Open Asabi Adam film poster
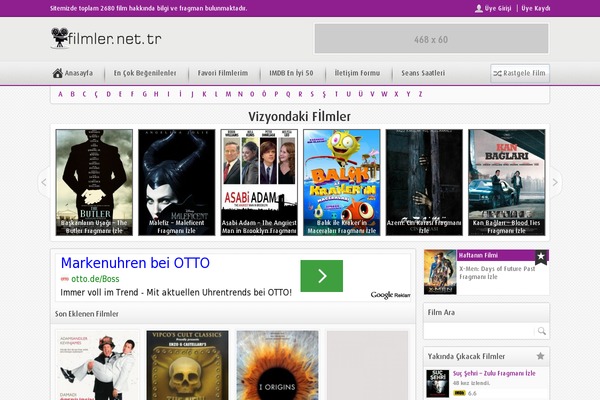The width and height of the screenshot is (600, 400). pyautogui.click(x=259, y=182)
